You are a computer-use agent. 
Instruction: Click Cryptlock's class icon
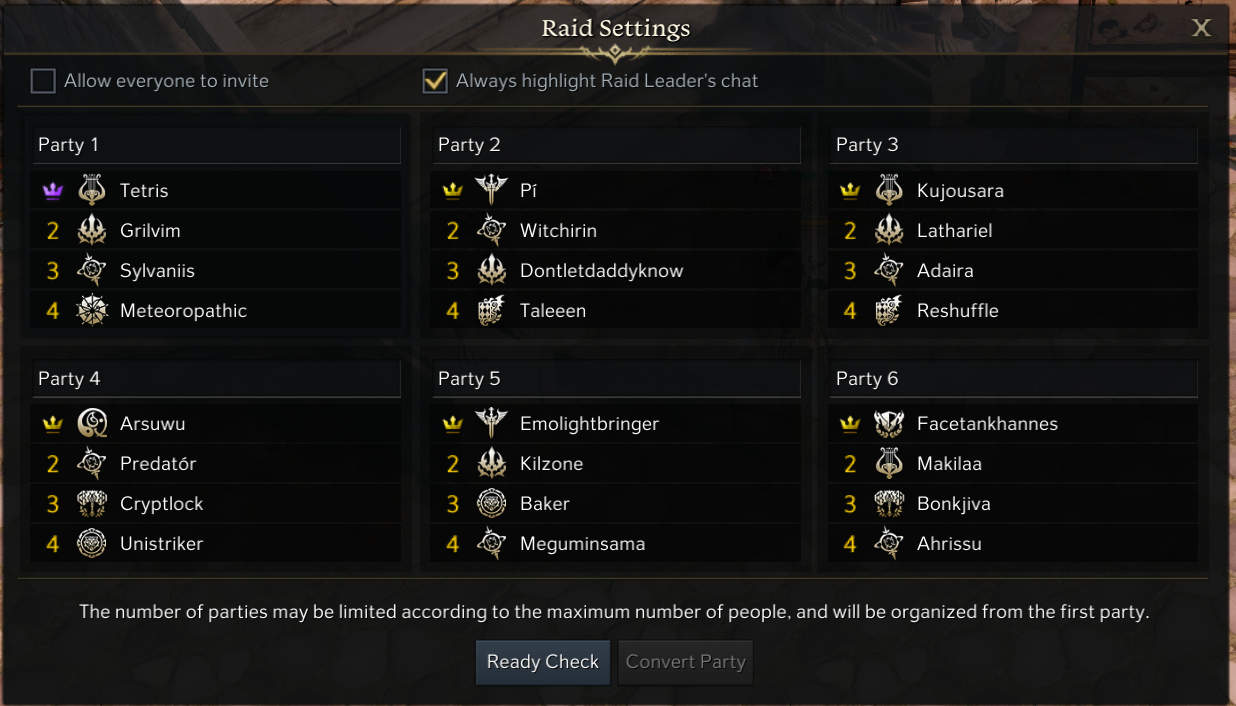point(92,504)
